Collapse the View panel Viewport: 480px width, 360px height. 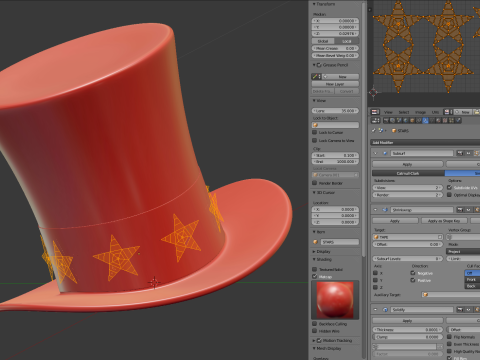[314, 101]
